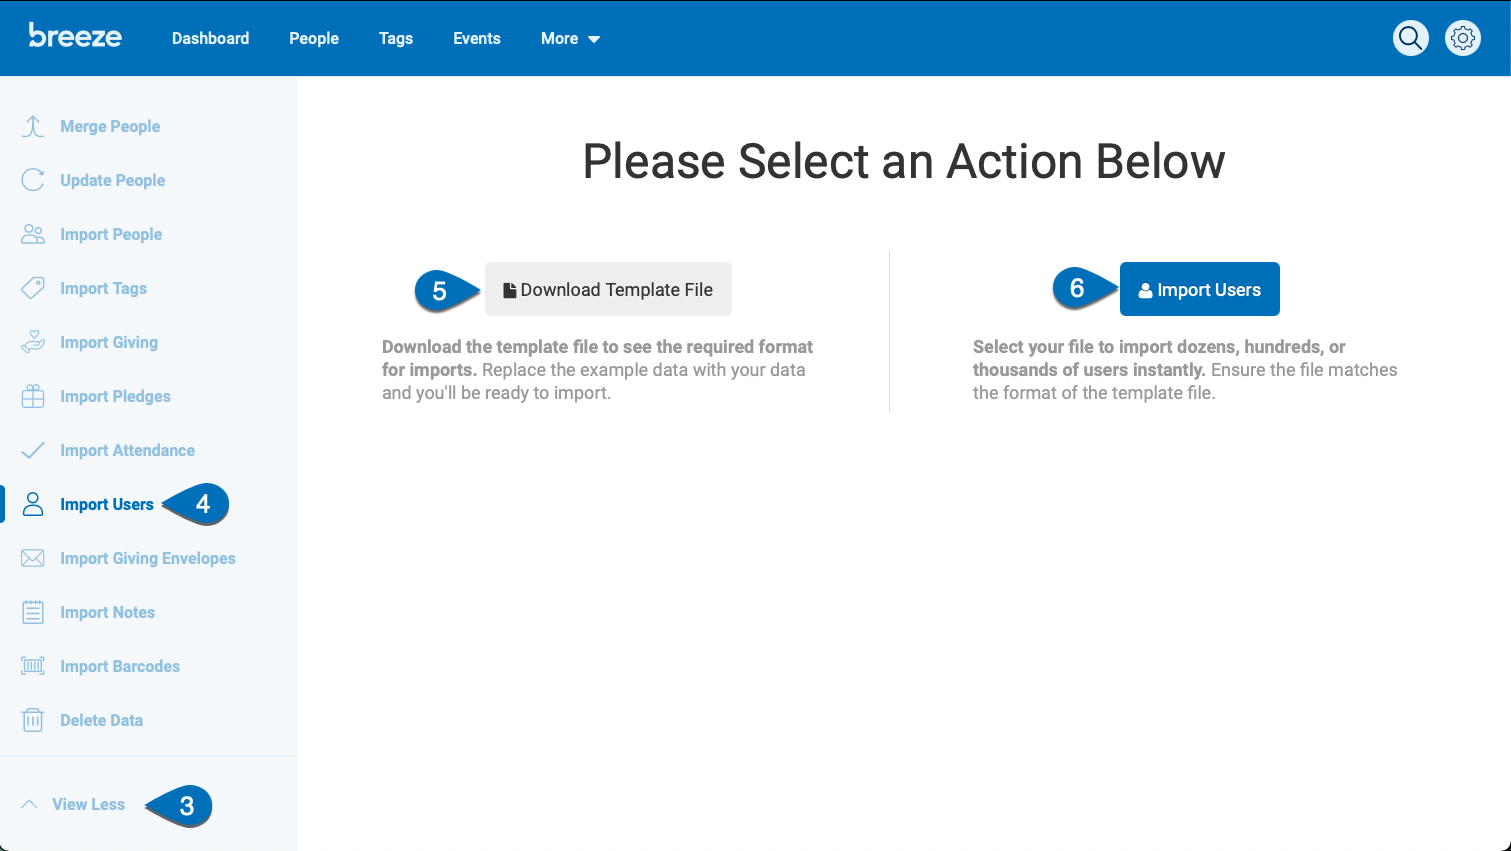Click the breeze logo

click(x=75, y=36)
